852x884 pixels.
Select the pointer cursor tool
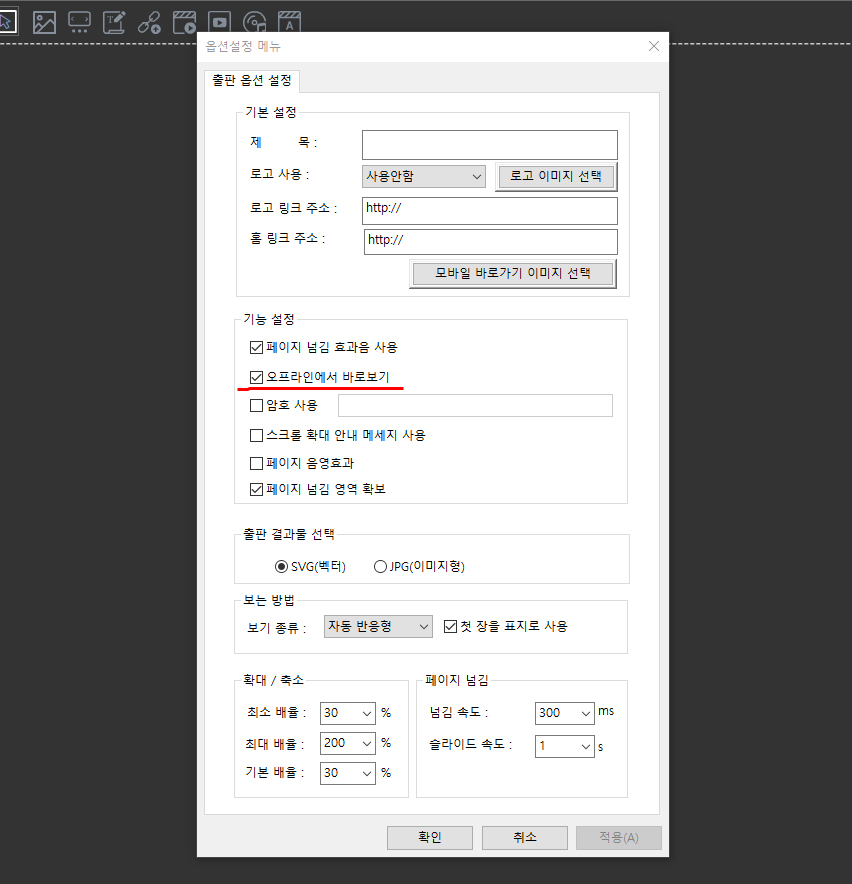(x=8, y=21)
